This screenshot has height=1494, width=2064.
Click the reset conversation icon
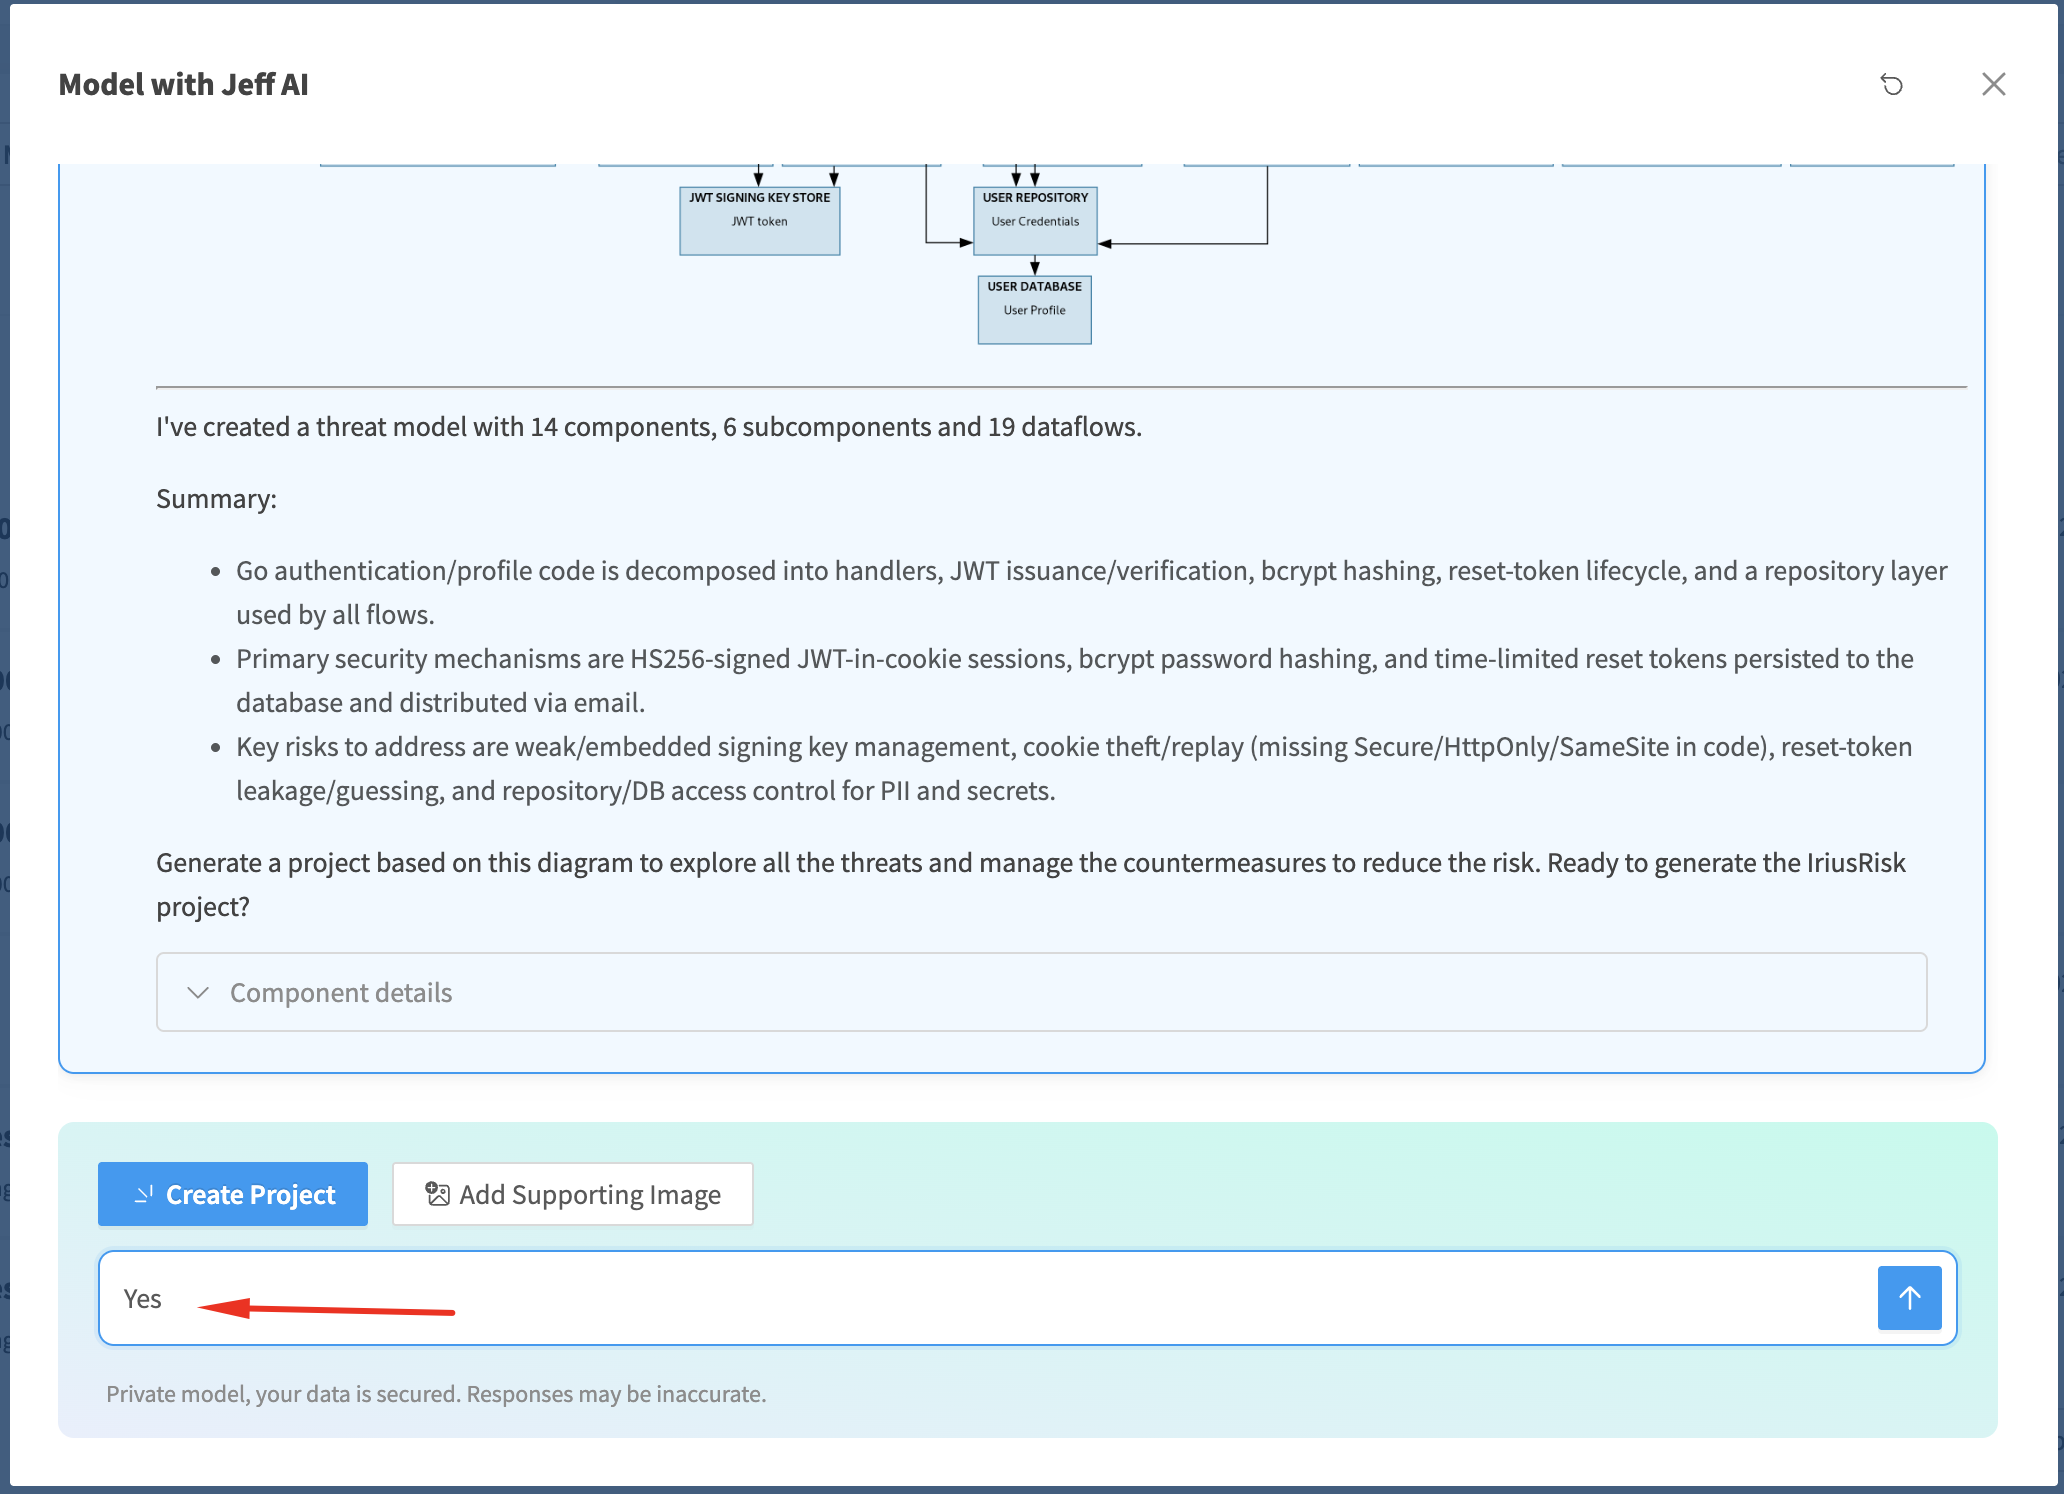(1891, 85)
